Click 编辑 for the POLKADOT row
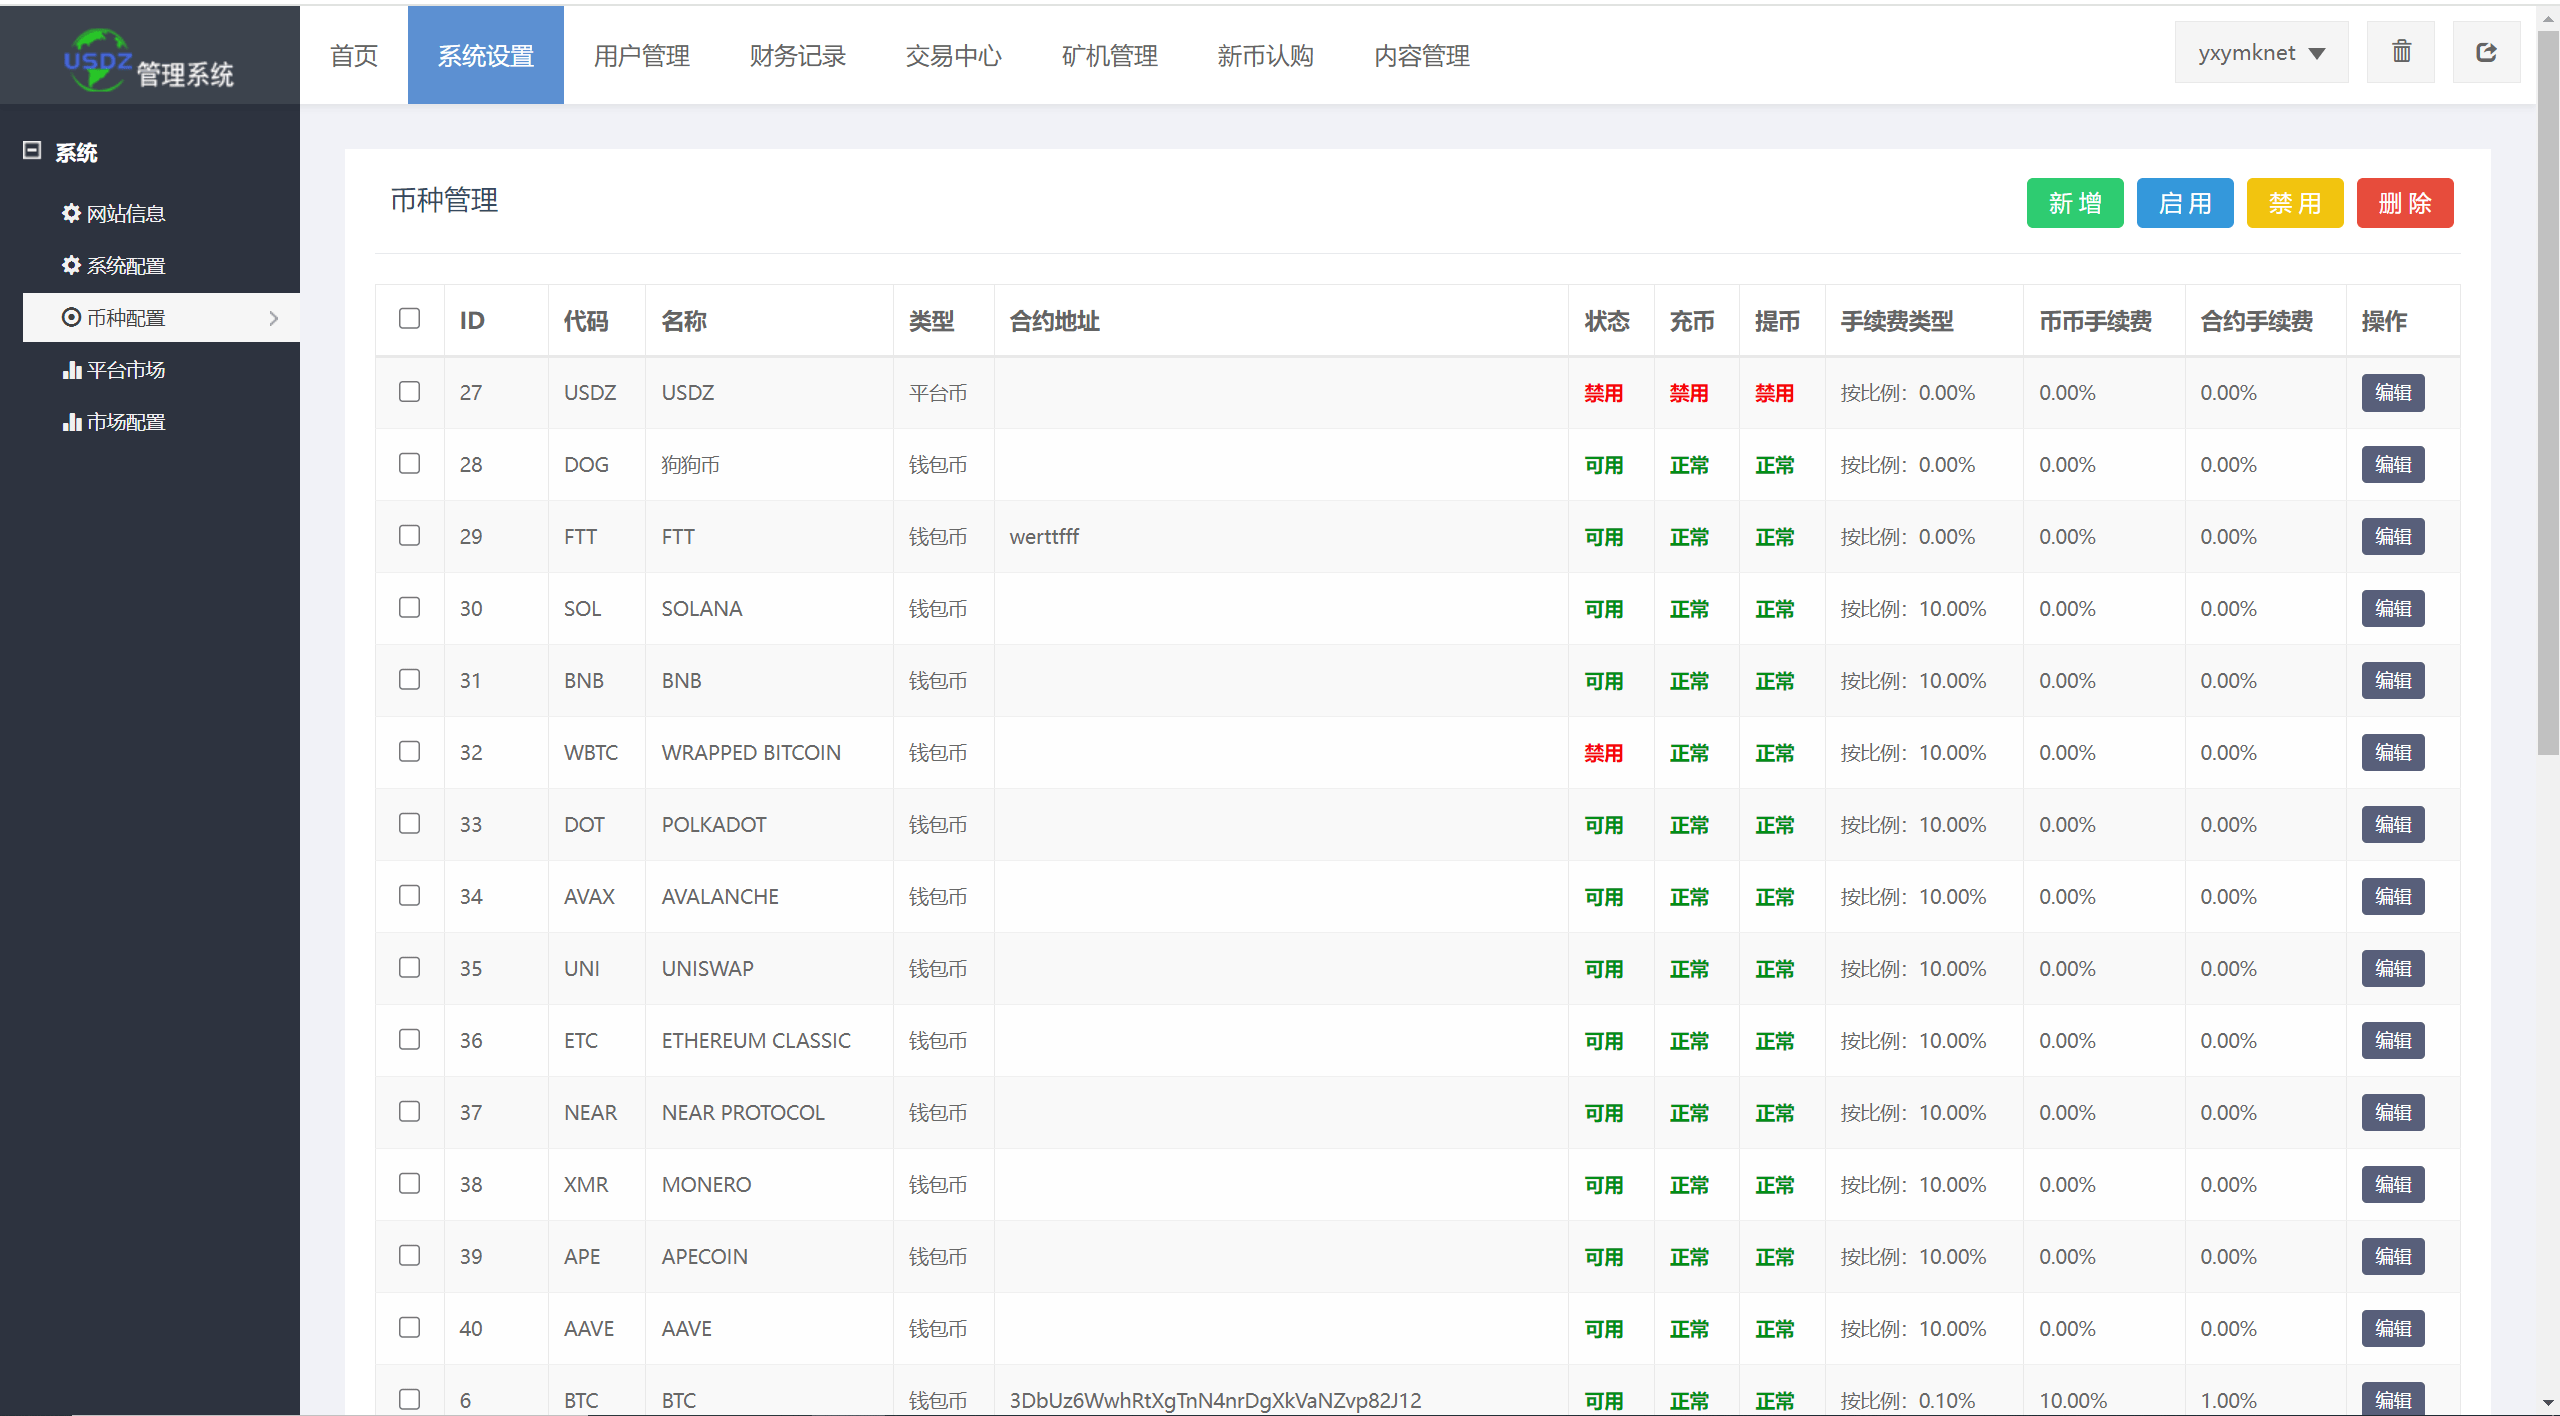The height and width of the screenshot is (1416, 2560). click(x=2393, y=824)
